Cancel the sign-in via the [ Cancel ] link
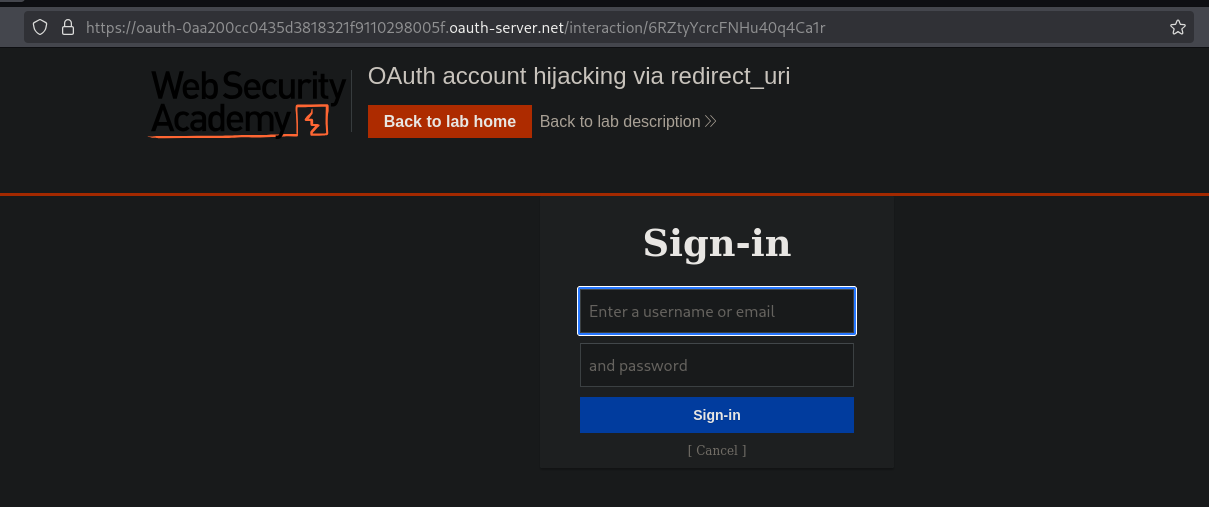This screenshot has width=1209, height=507. pos(717,450)
